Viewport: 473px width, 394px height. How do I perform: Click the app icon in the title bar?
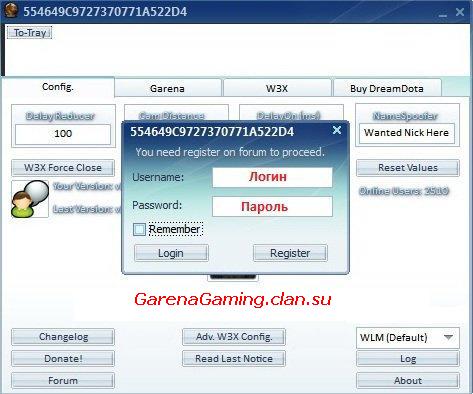[11, 11]
